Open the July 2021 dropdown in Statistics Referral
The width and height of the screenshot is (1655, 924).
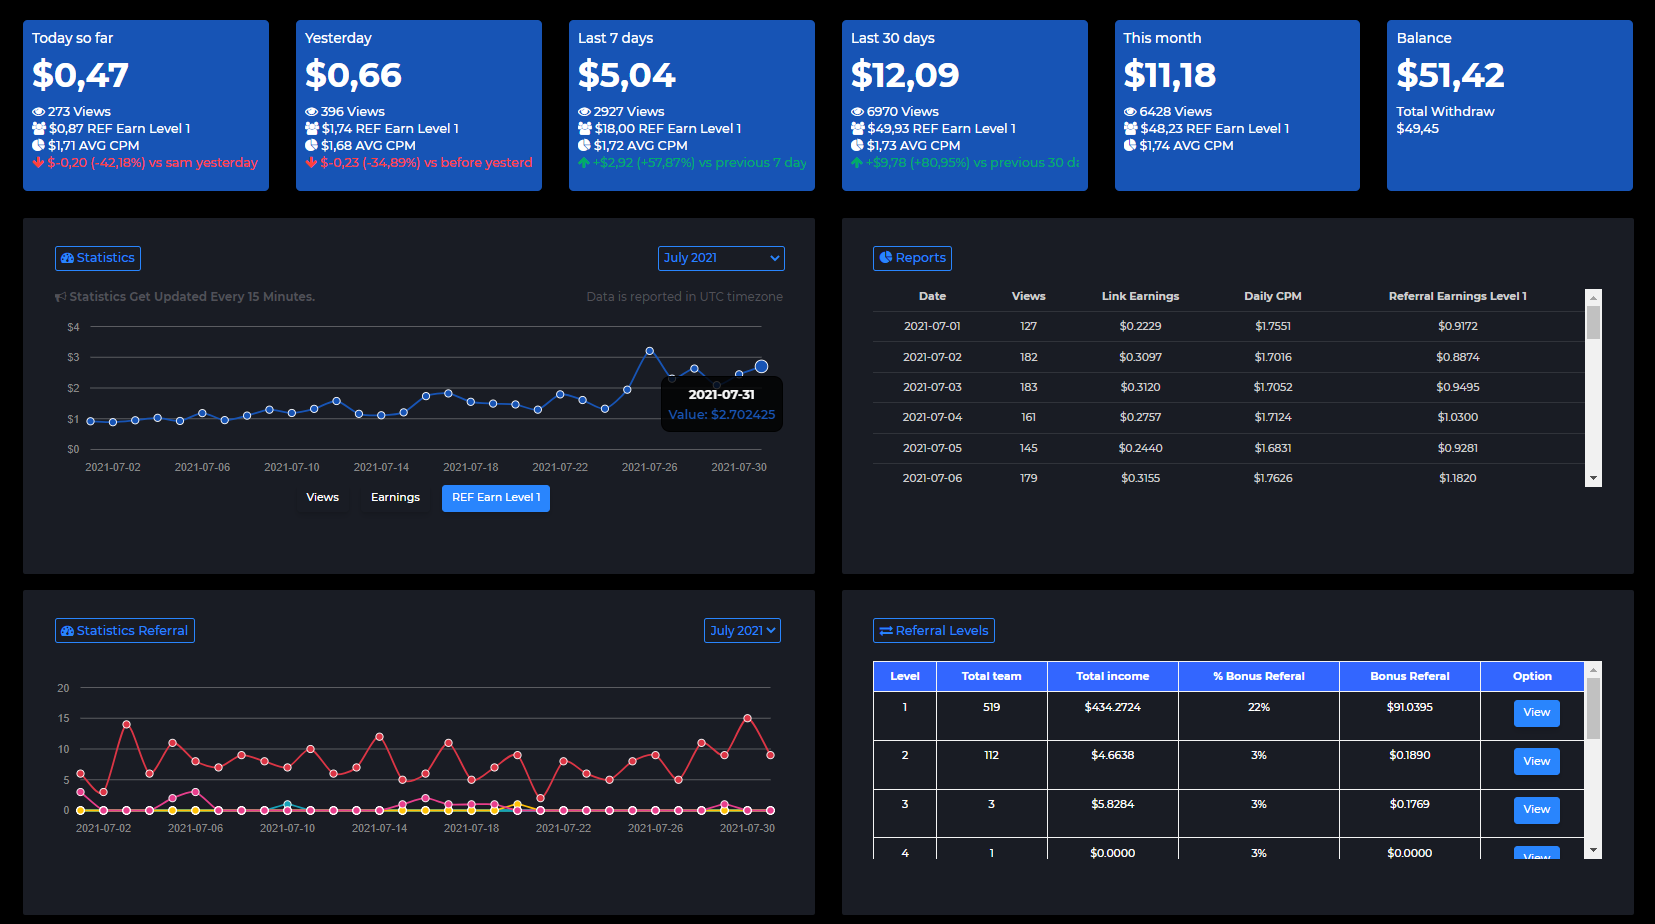pyautogui.click(x=742, y=631)
